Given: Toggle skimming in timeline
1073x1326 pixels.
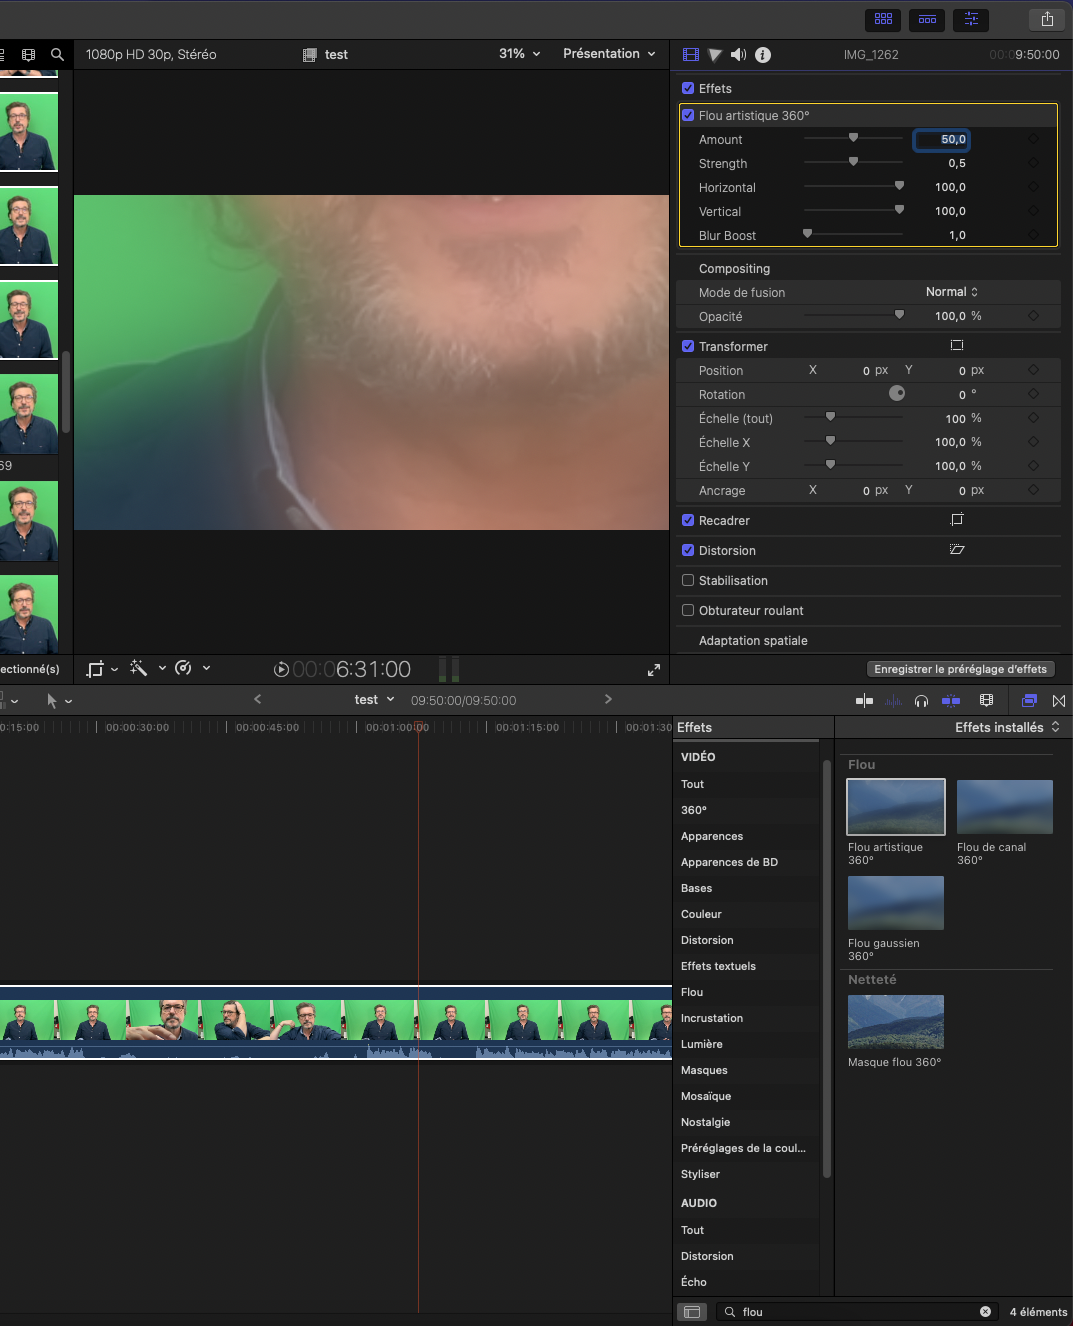Looking at the screenshot, I should [x=865, y=701].
